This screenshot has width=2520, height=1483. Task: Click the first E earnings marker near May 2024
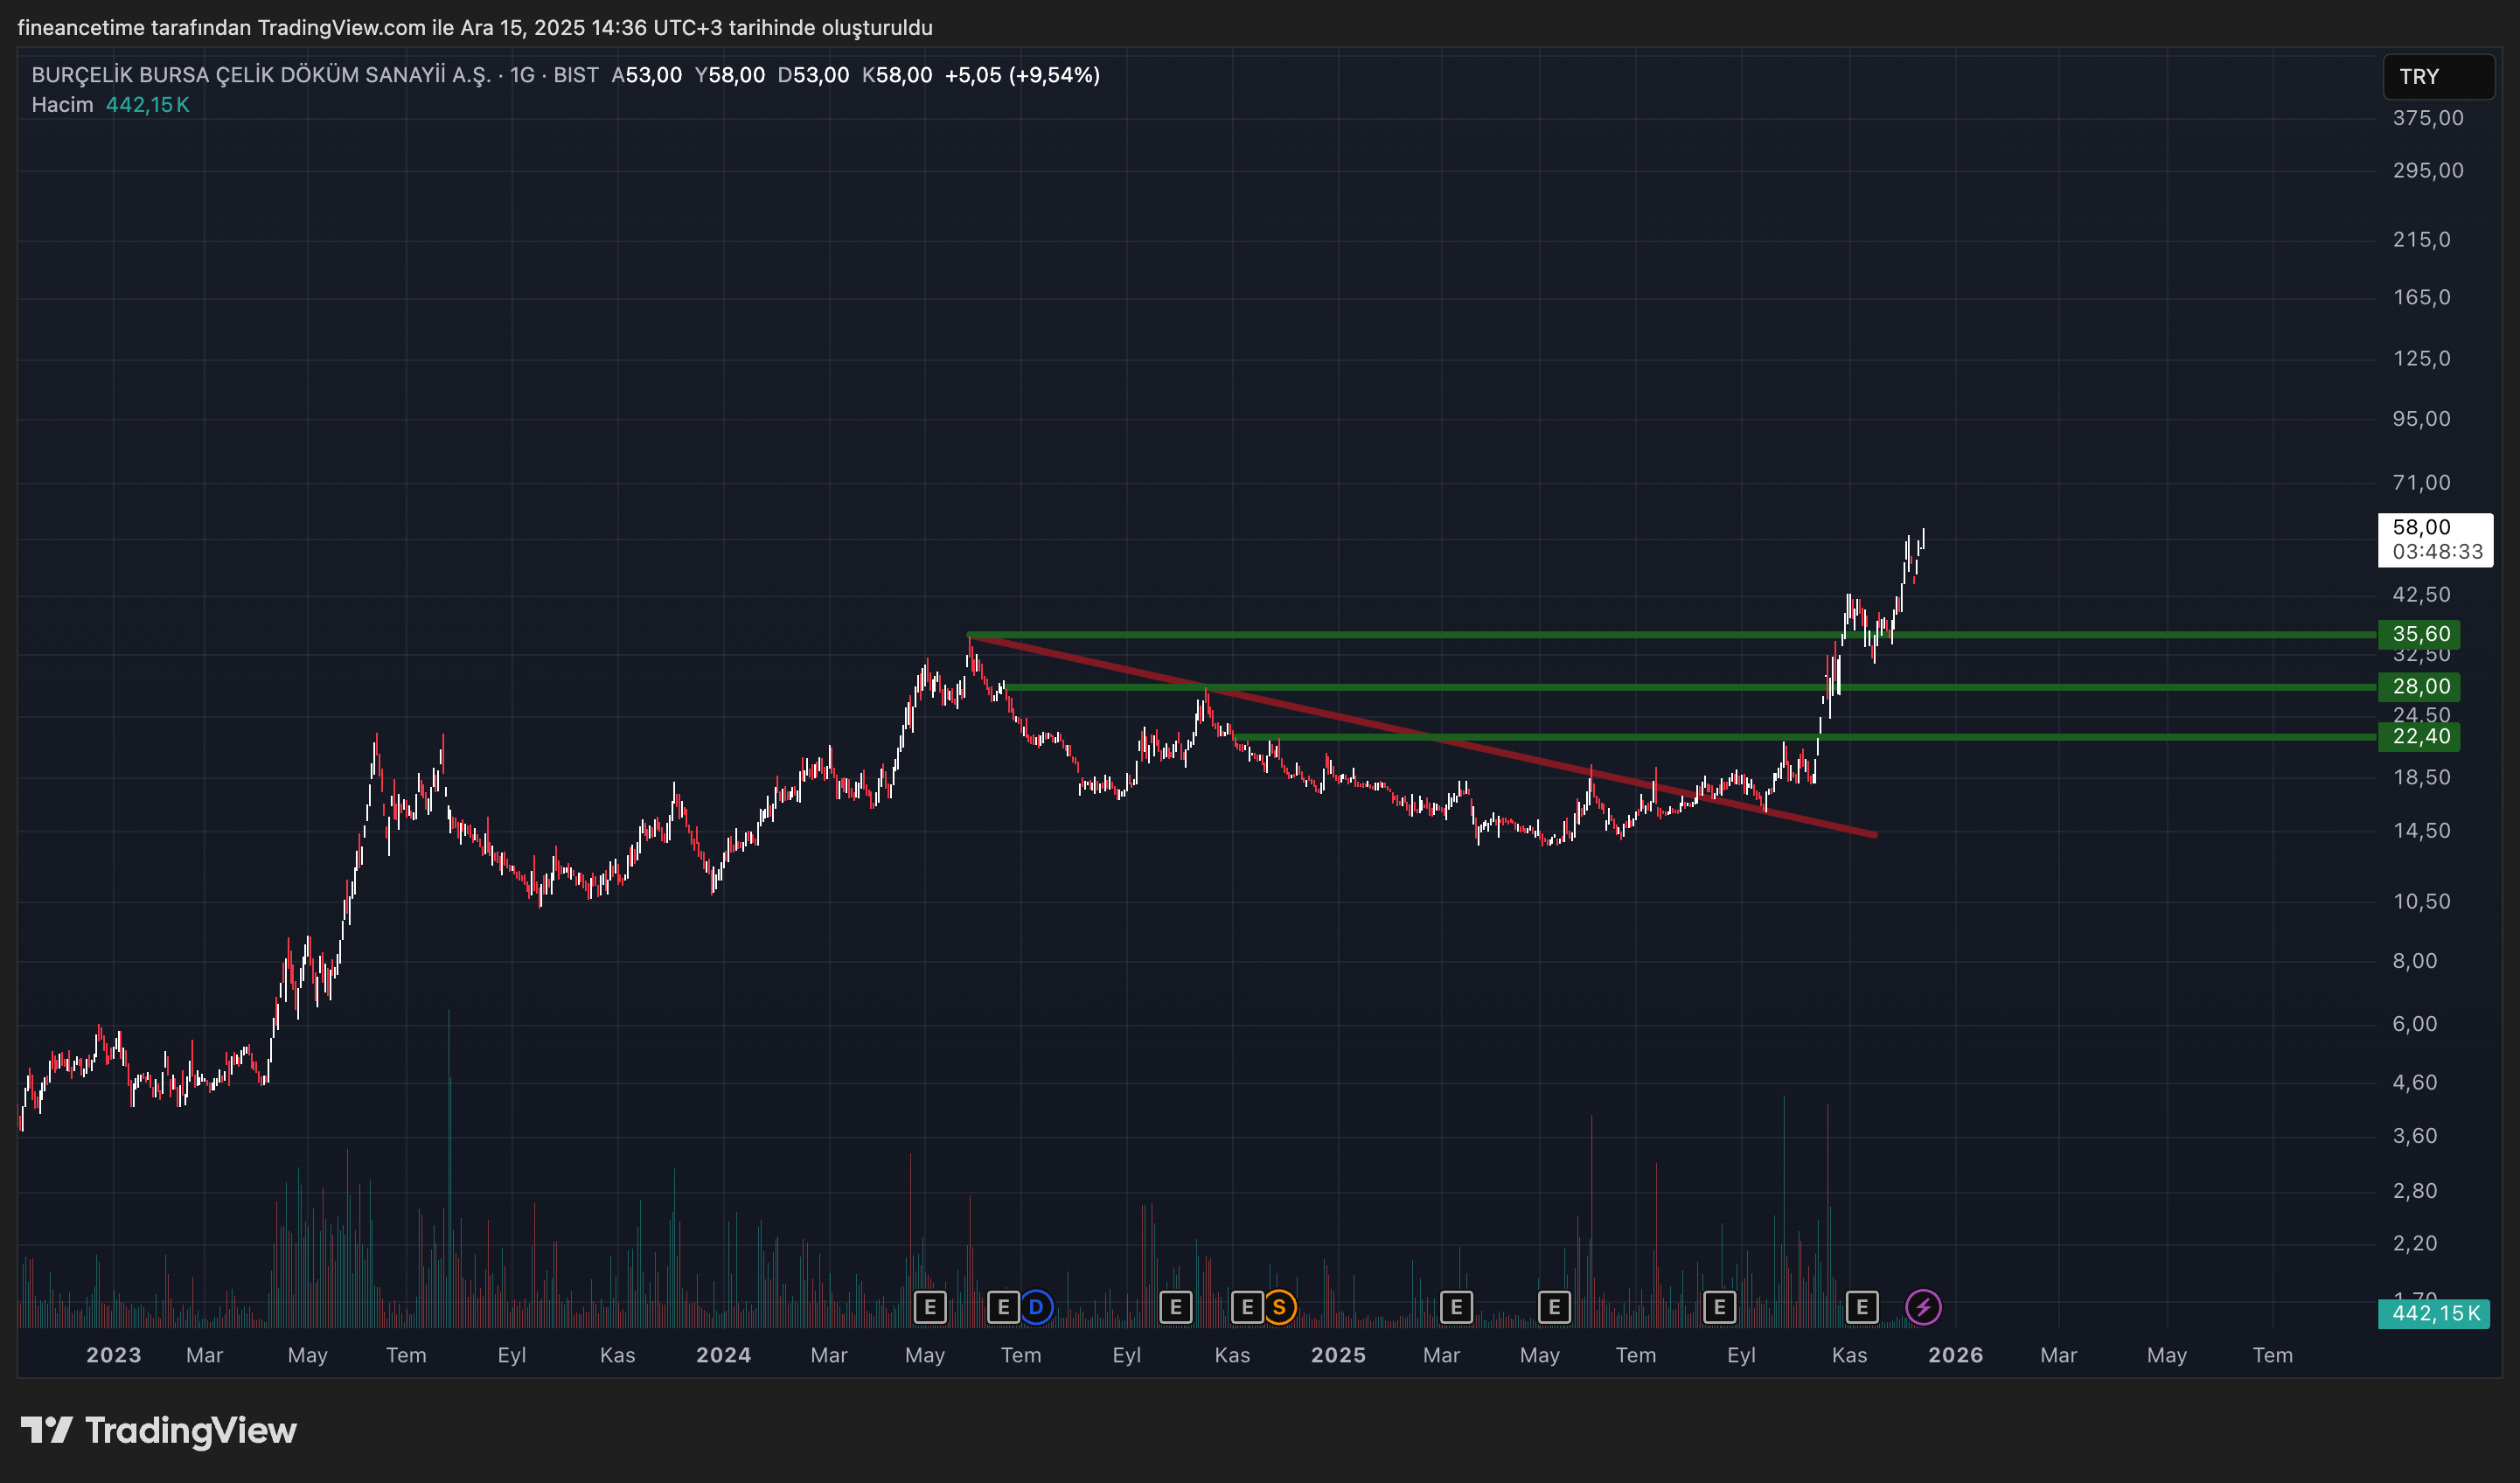tap(930, 1307)
